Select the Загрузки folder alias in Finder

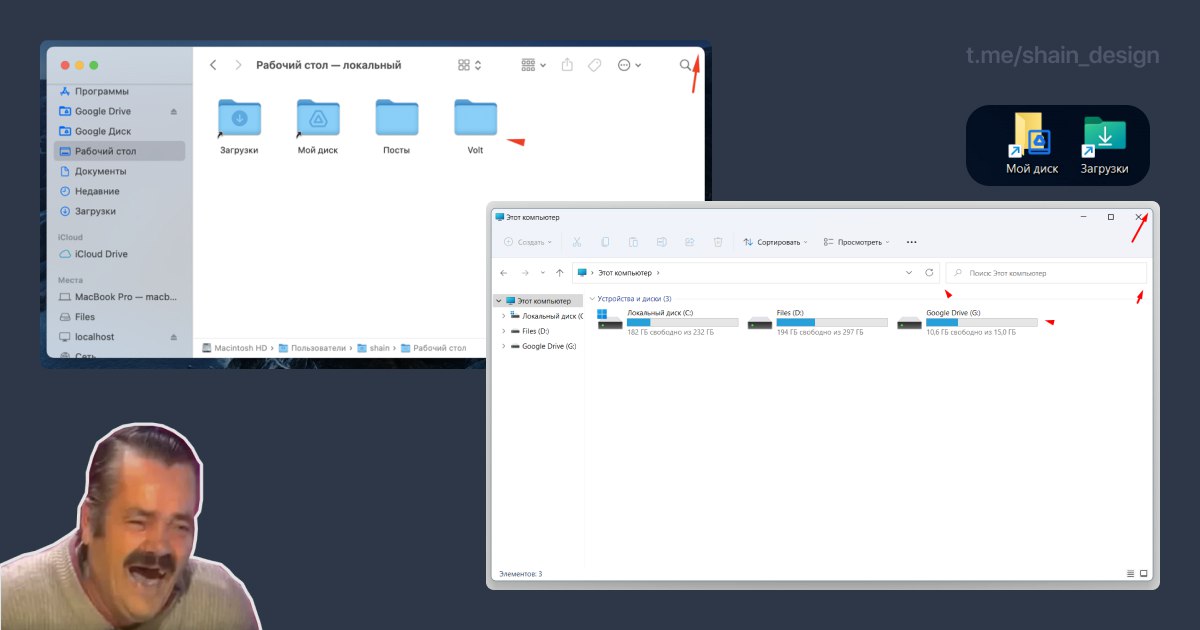(239, 126)
